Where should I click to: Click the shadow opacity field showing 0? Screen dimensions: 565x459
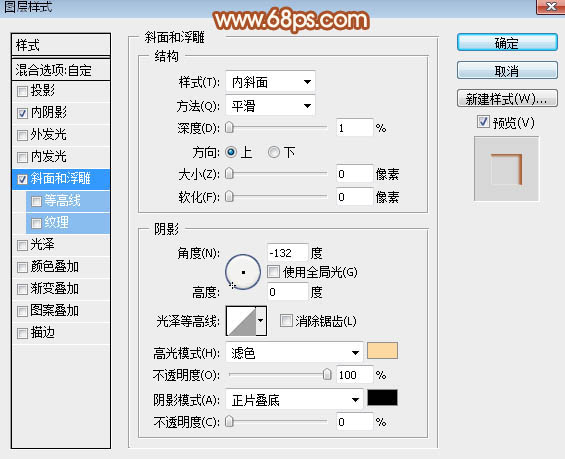(354, 422)
